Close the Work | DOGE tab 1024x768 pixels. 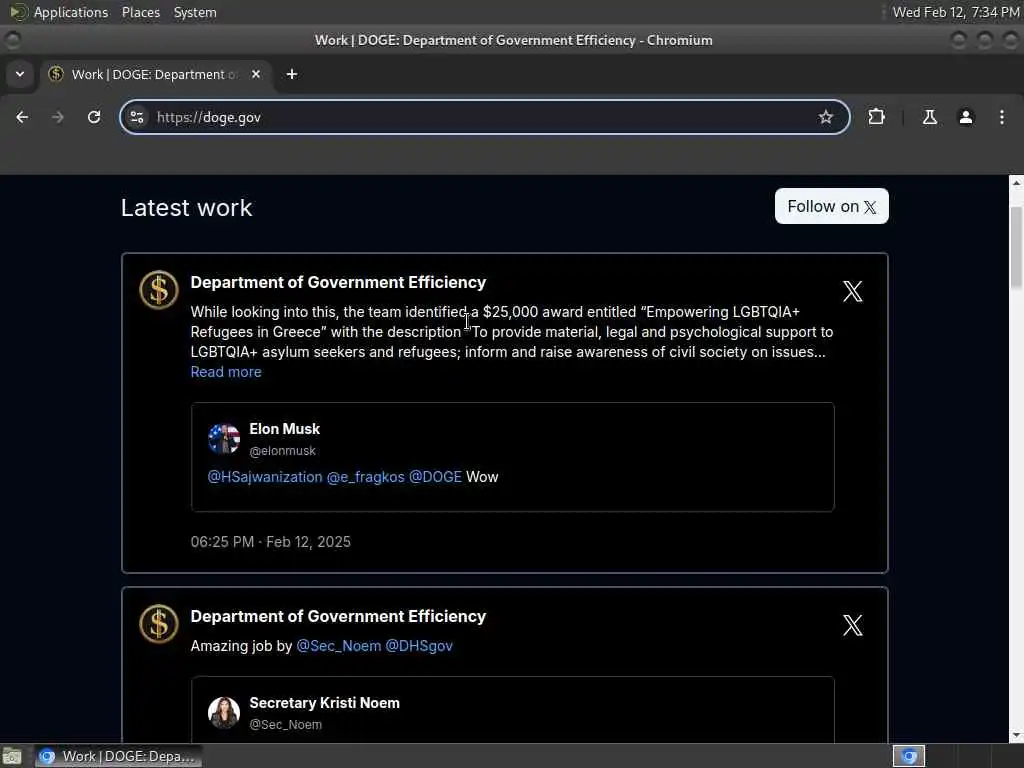click(x=256, y=74)
